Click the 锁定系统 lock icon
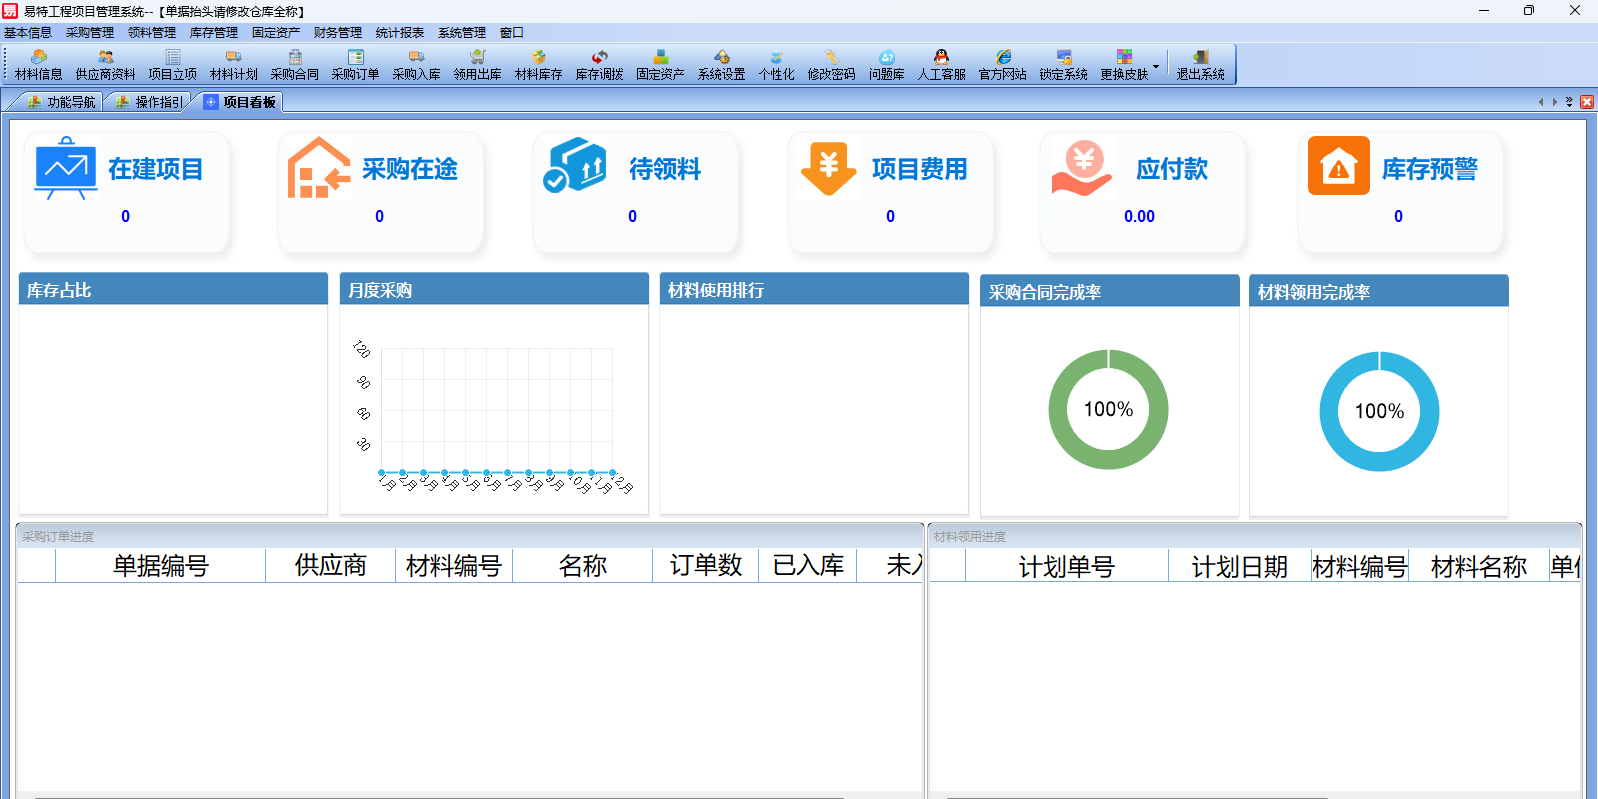This screenshot has height=799, width=1598. click(1063, 65)
